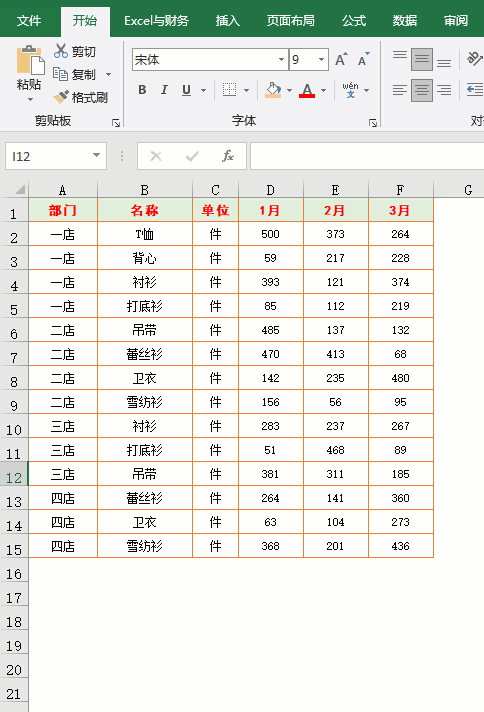The width and height of the screenshot is (484, 712).
Task: Toggle Underline formatting
Action: (x=186, y=90)
